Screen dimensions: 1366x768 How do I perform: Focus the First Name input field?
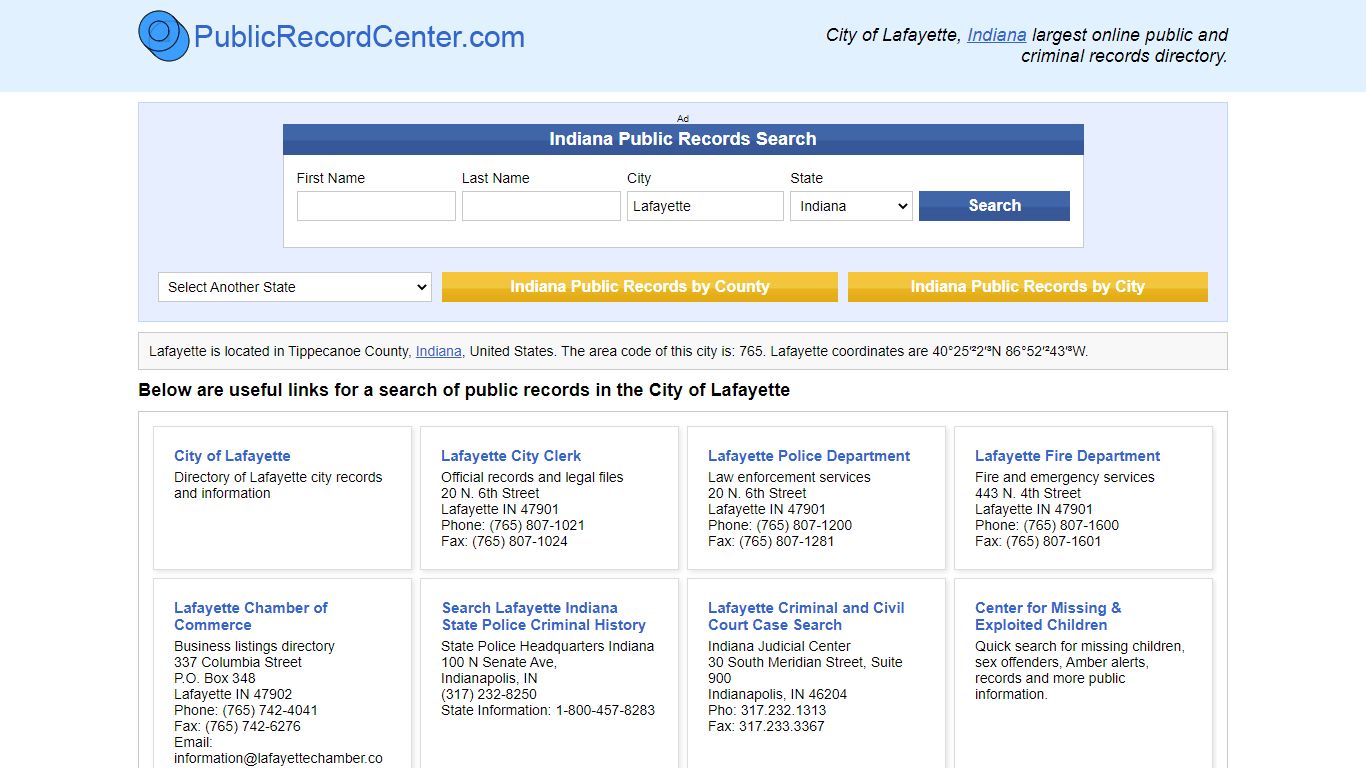[x=376, y=206]
